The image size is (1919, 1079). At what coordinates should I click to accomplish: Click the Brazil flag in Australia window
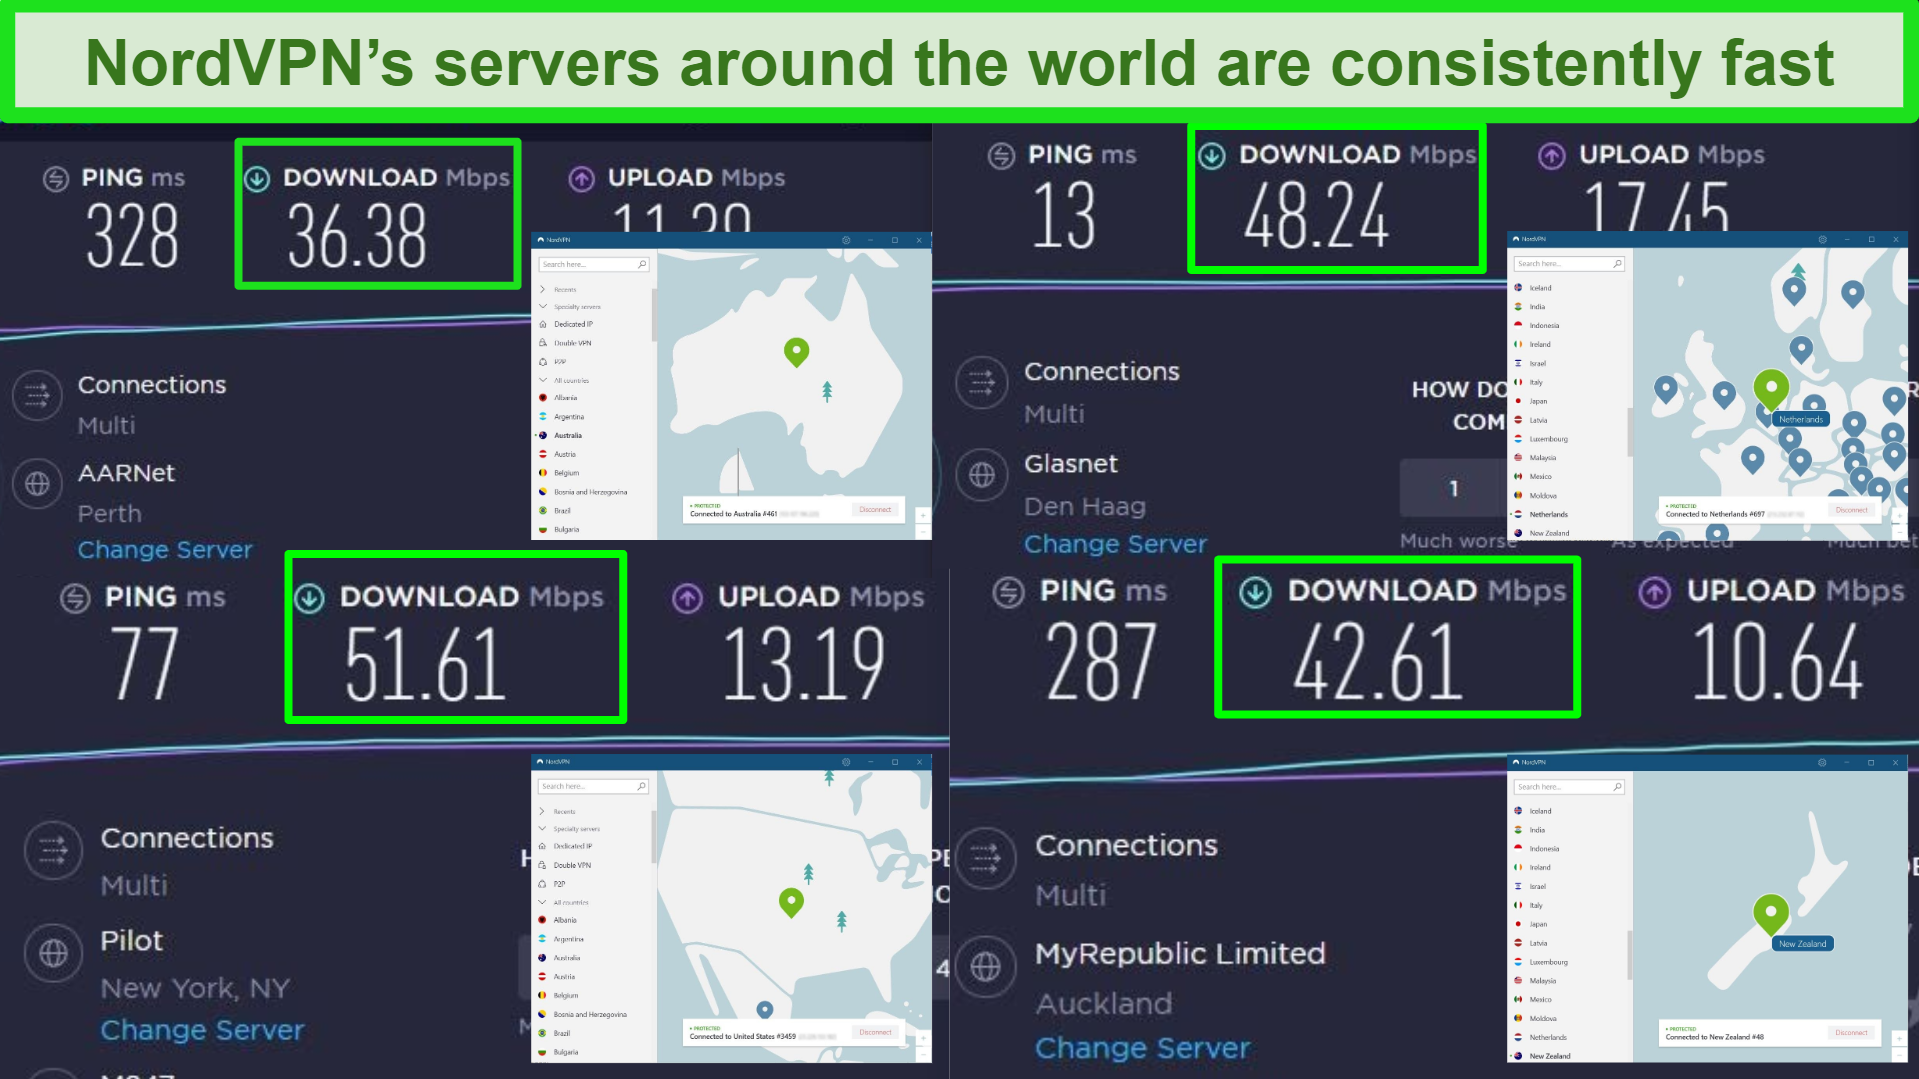coord(543,511)
